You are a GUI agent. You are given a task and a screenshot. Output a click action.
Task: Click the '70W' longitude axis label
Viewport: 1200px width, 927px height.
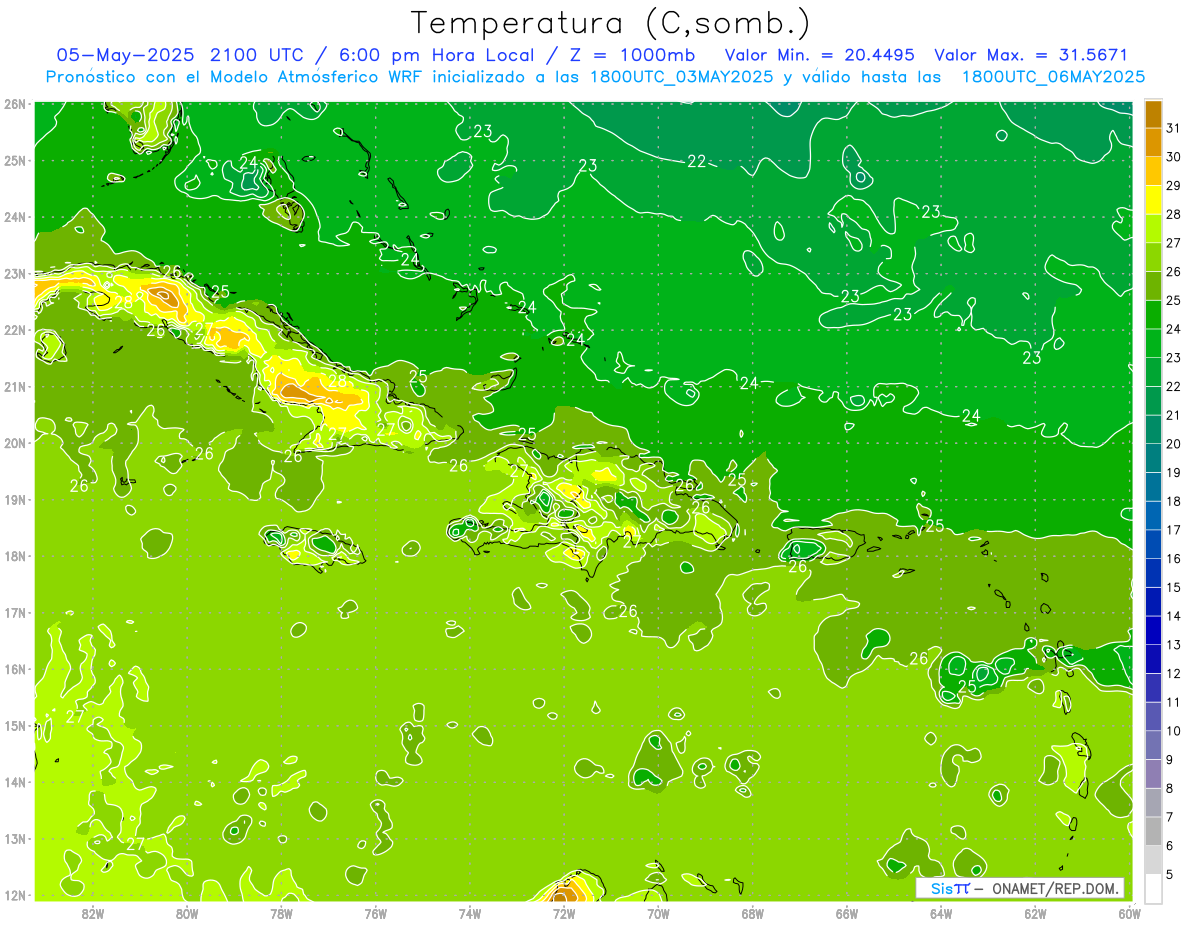658,913
